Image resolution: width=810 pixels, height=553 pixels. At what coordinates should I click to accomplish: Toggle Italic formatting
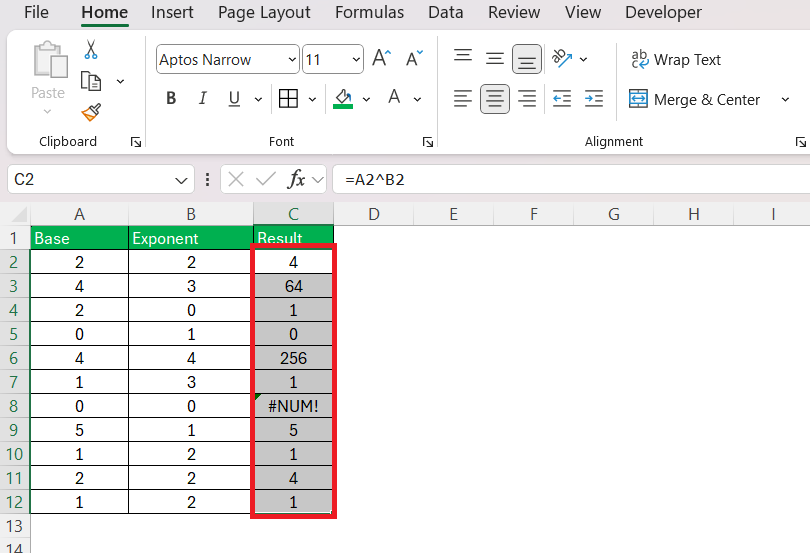tap(202, 98)
